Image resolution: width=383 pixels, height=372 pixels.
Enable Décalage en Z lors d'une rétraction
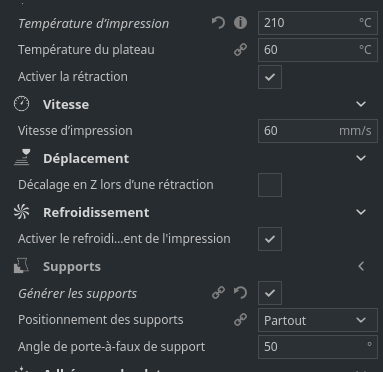(270, 185)
